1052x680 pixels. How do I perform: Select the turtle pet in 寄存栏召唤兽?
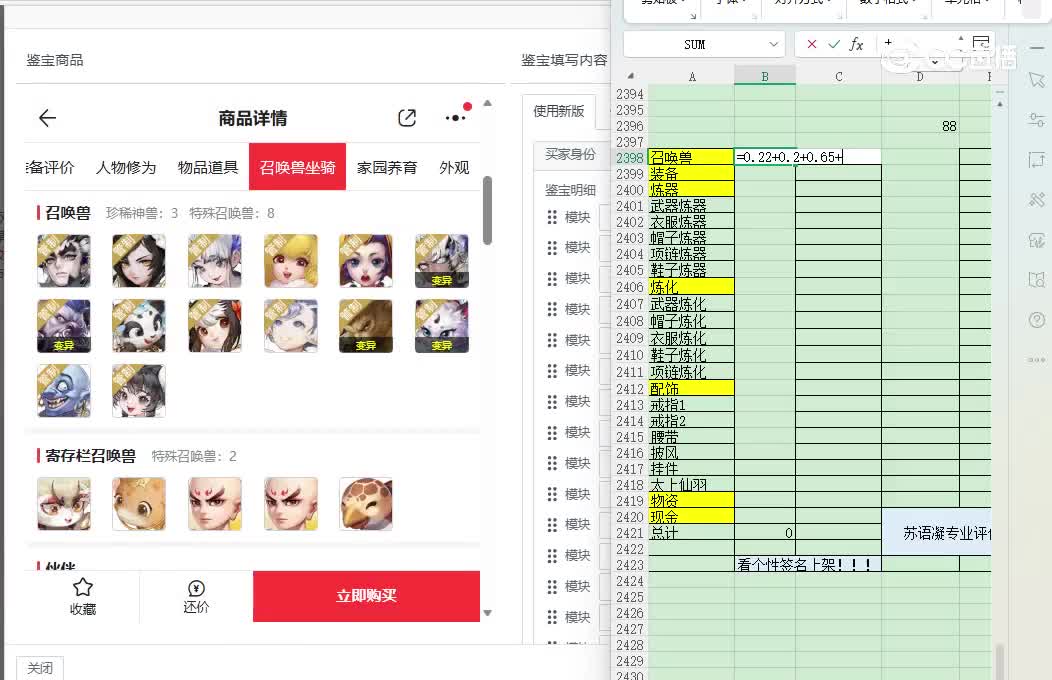click(x=366, y=504)
